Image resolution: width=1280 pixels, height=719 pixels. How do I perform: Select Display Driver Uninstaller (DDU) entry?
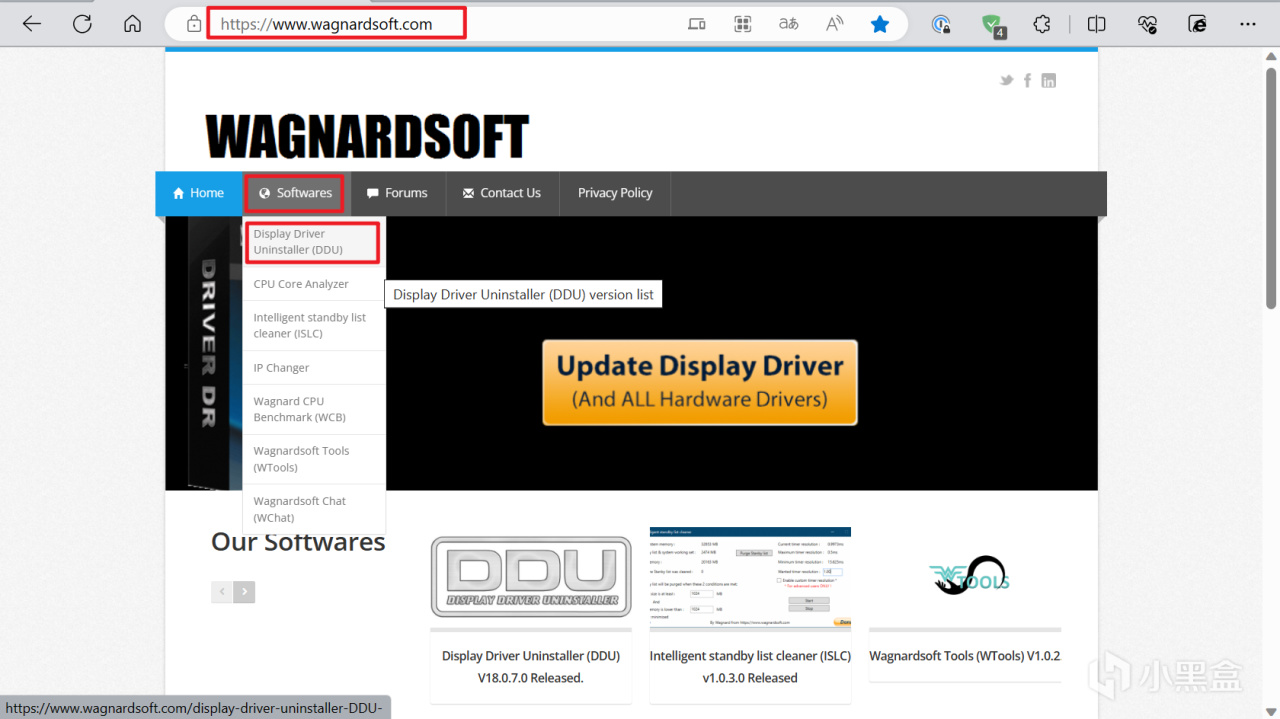pos(313,242)
